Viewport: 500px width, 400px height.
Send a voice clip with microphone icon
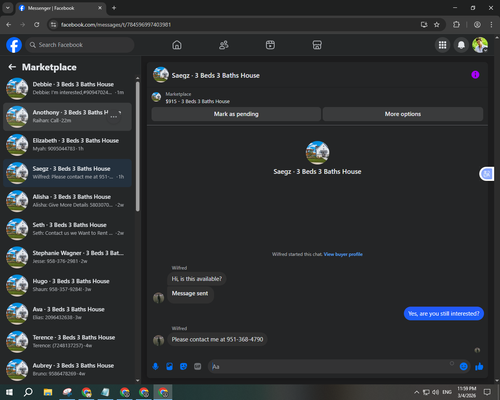coord(155,367)
